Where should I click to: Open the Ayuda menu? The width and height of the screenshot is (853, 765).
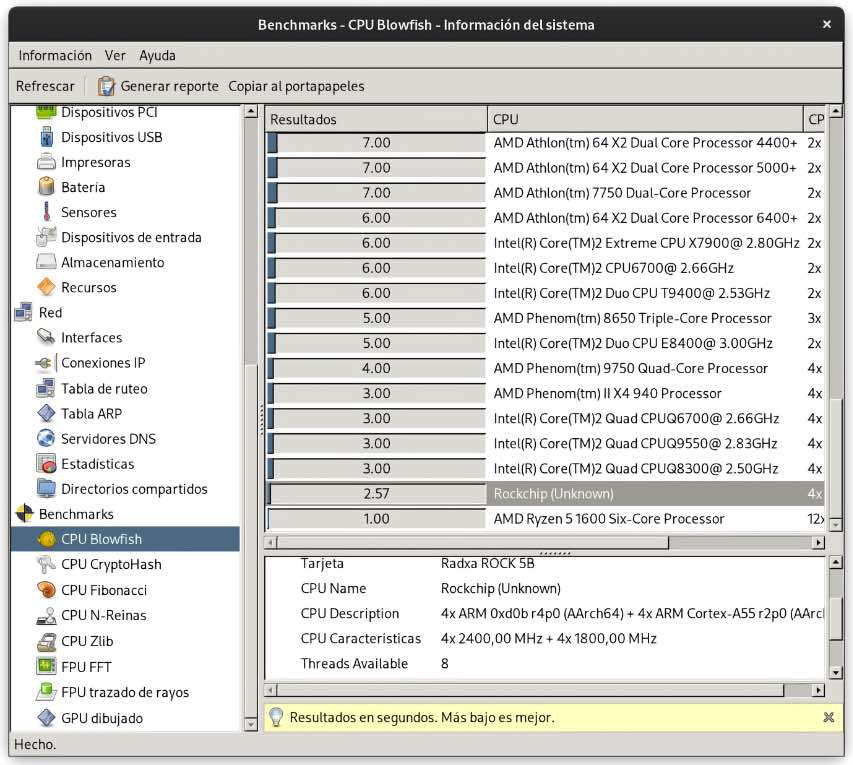157,55
